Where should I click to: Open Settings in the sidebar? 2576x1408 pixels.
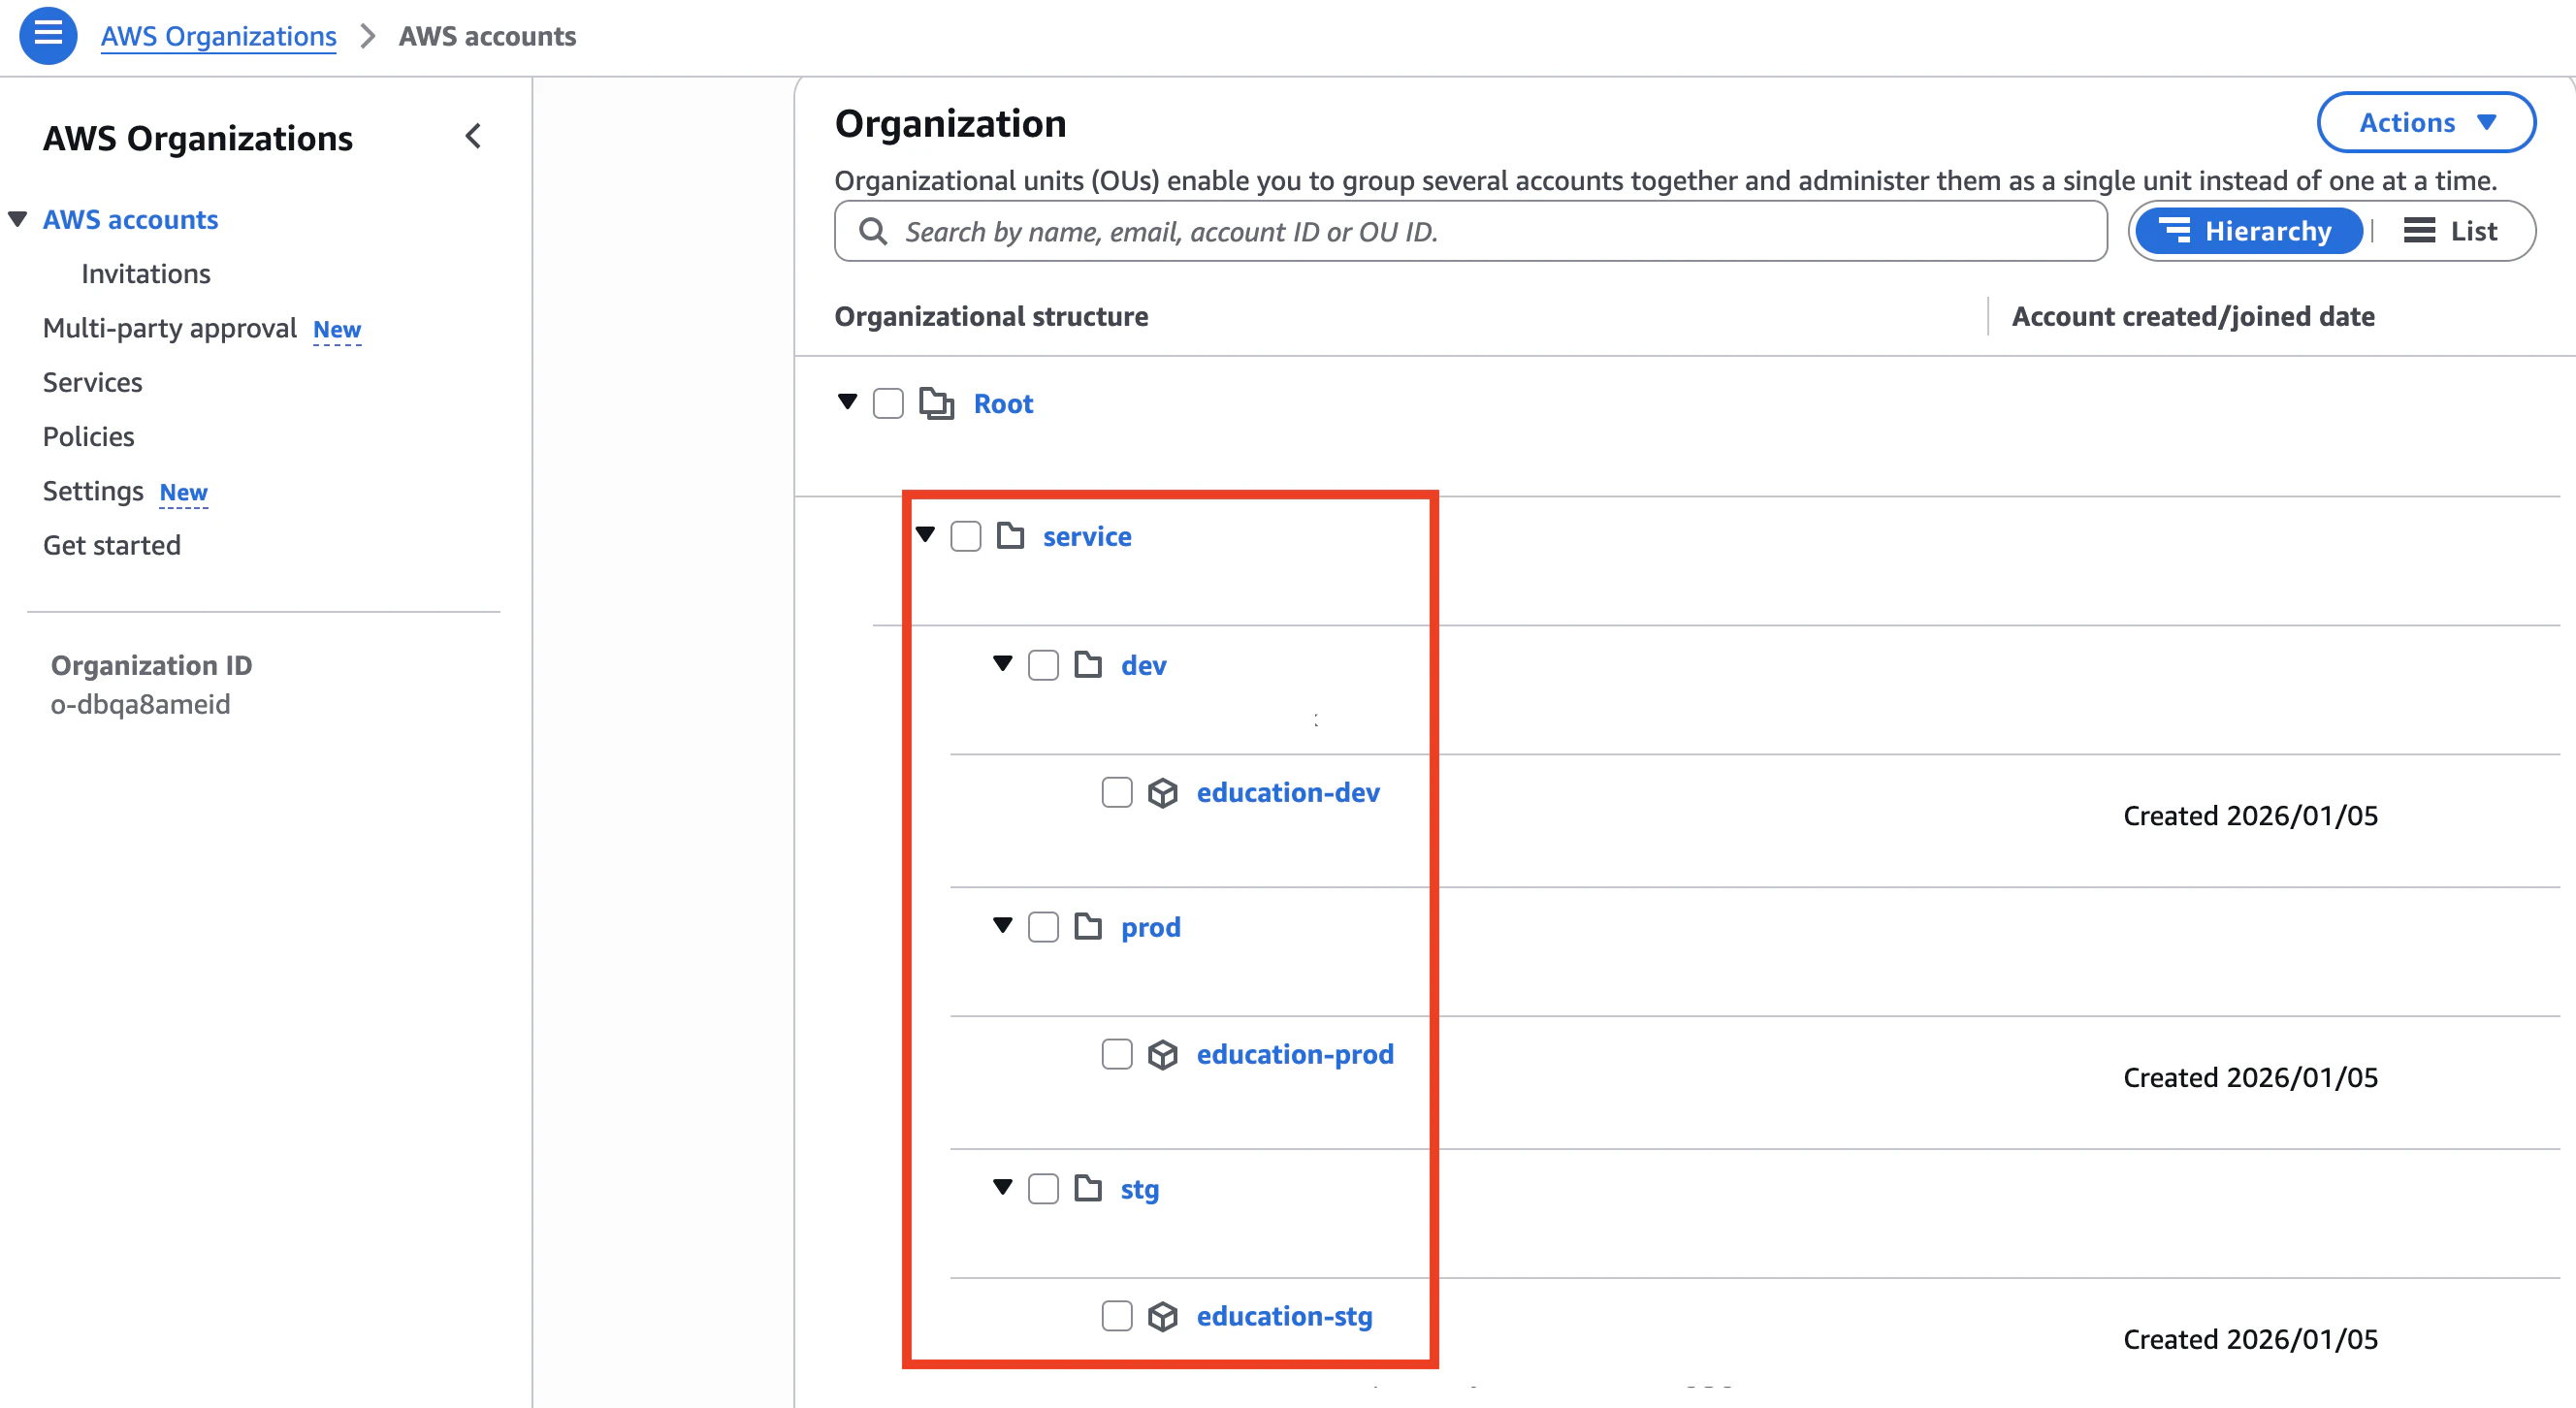pos(94,491)
